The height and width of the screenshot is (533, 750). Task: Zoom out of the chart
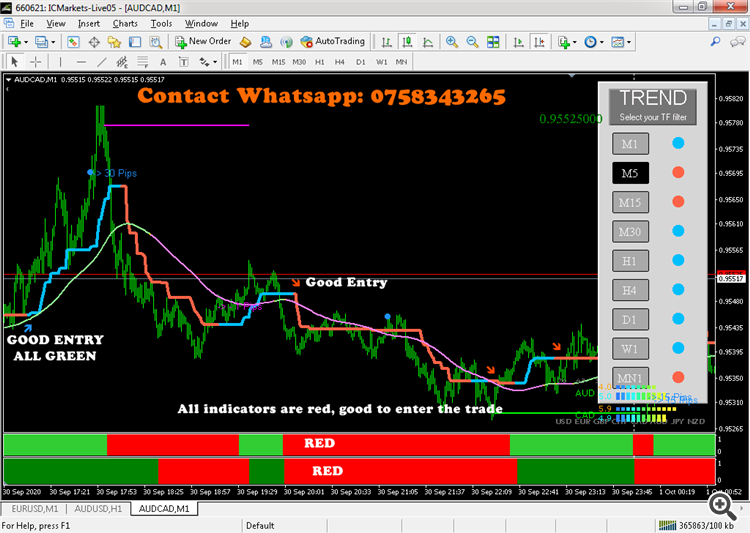coord(472,42)
